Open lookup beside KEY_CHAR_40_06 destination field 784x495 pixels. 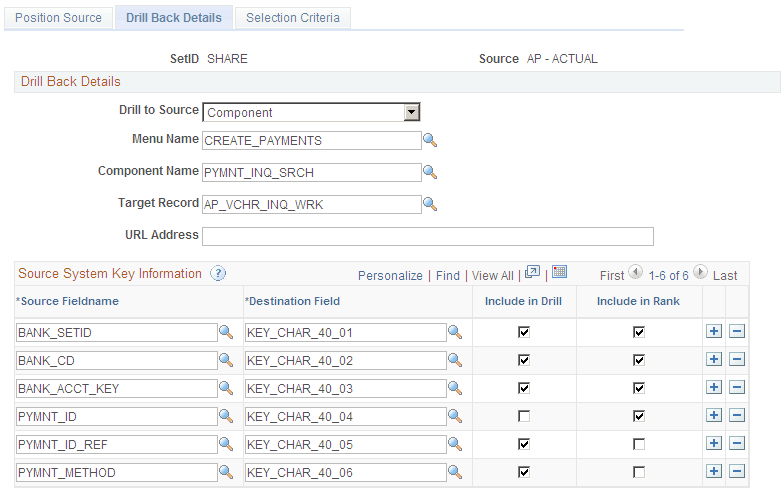click(455, 472)
